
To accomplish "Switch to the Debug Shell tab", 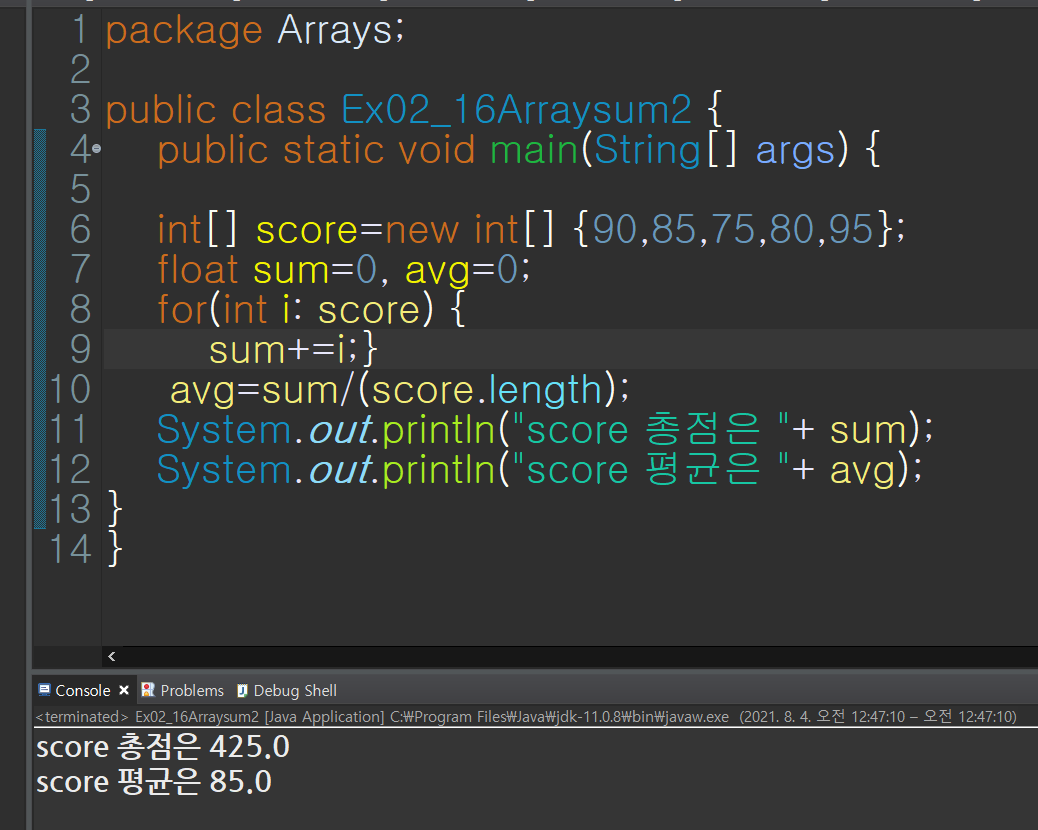I will pyautogui.click(x=295, y=690).
